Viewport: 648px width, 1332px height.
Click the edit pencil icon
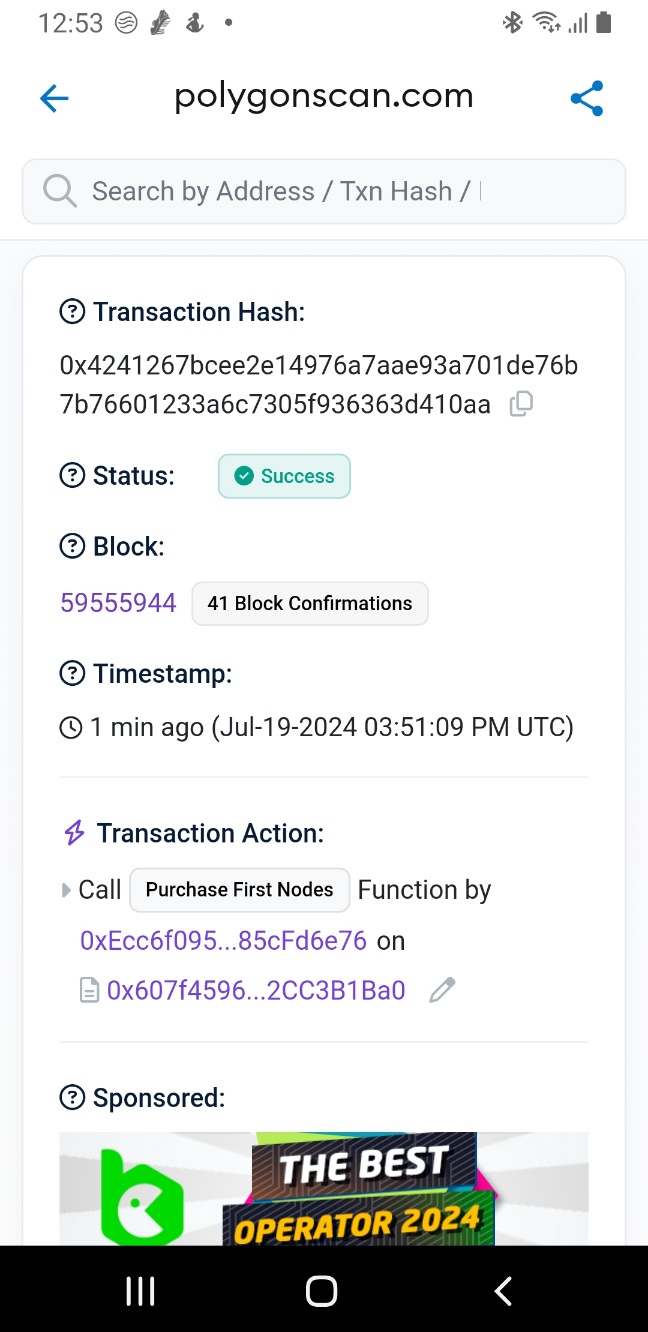point(442,990)
